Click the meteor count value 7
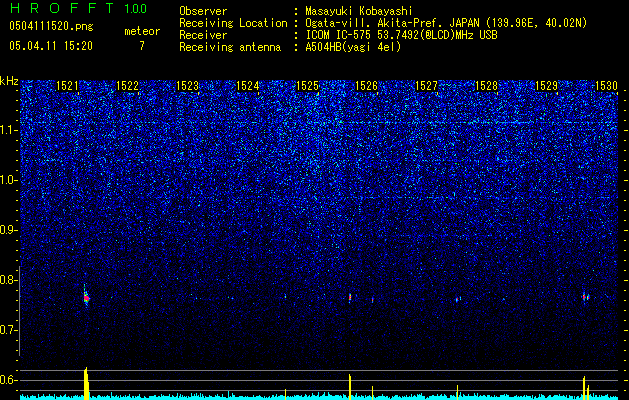This screenshot has height=400, width=629. tap(142, 46)
